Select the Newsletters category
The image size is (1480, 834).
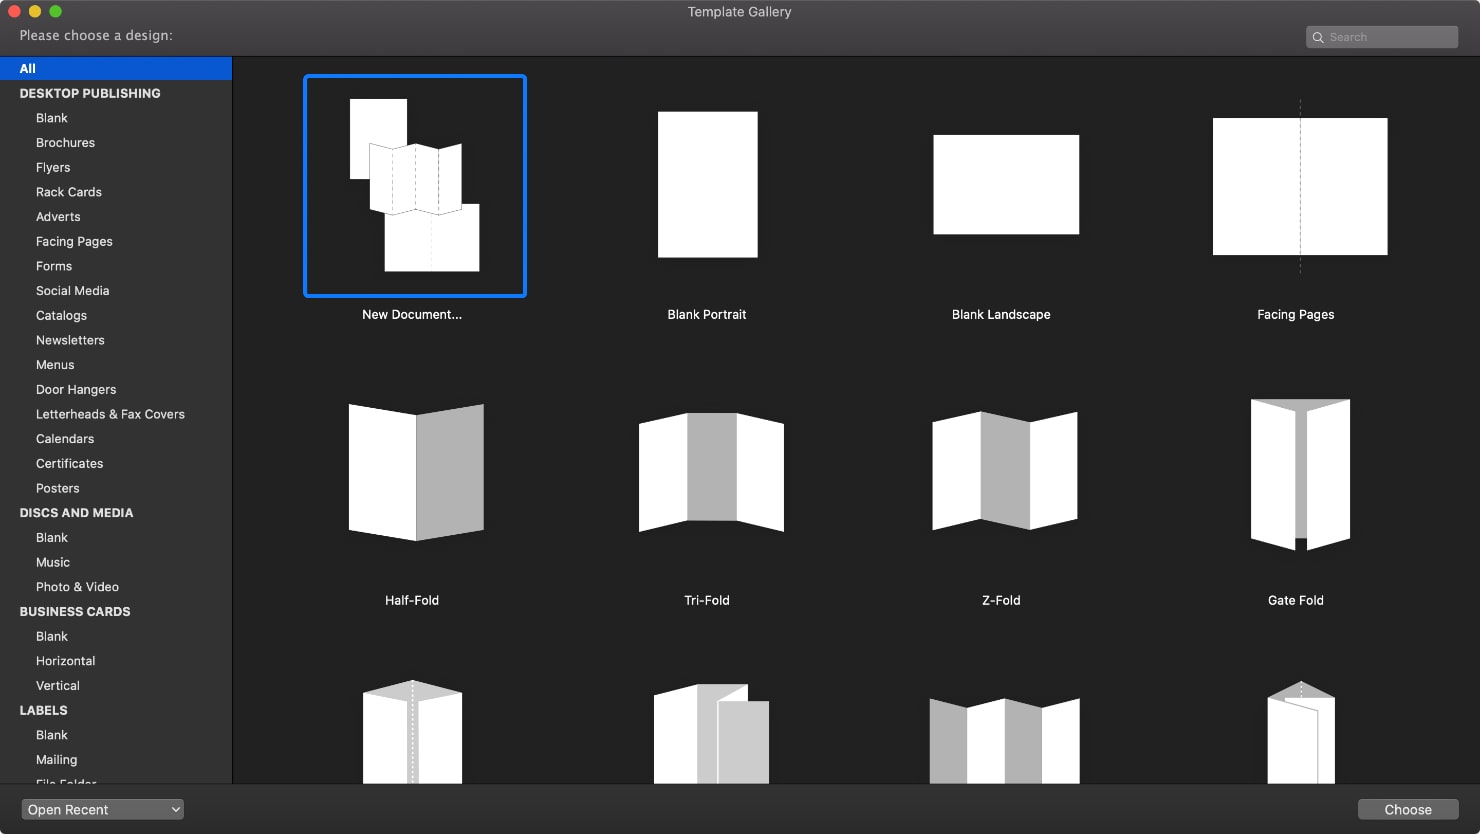click(70, 340)
